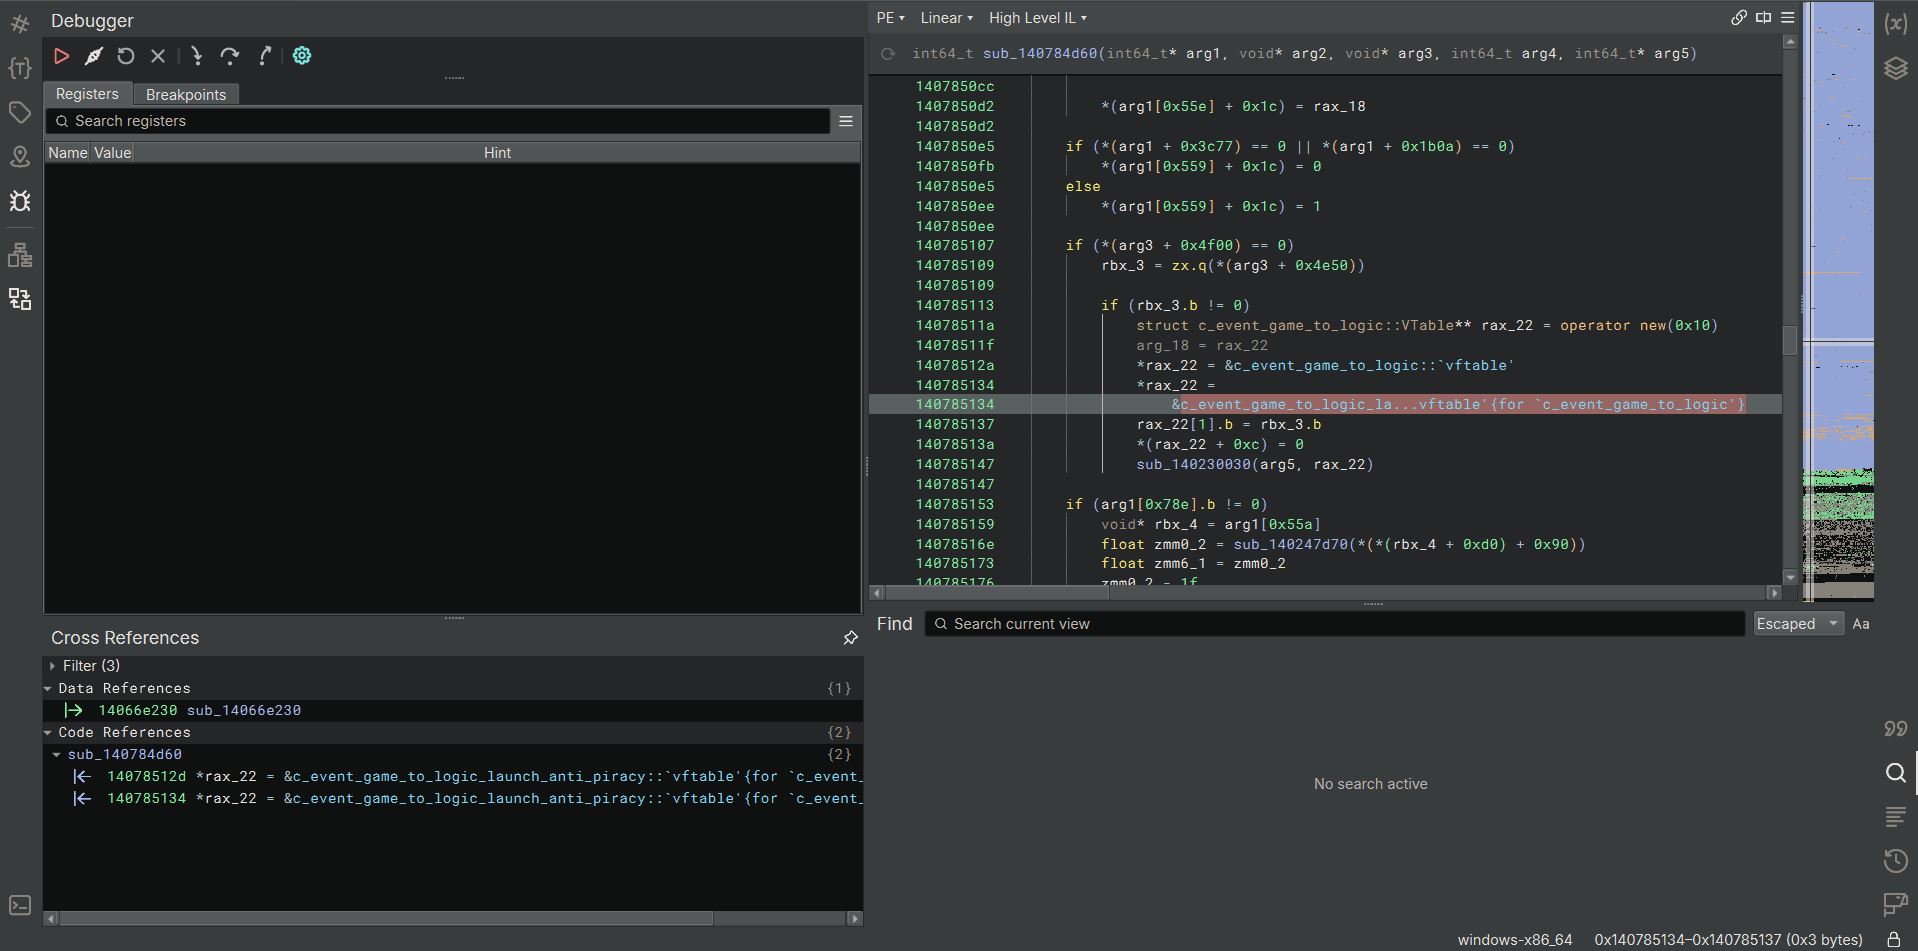Open debugger settings with the teal gear
The height and width of the screenshot is (951, 1918).
tap(302, 56)
